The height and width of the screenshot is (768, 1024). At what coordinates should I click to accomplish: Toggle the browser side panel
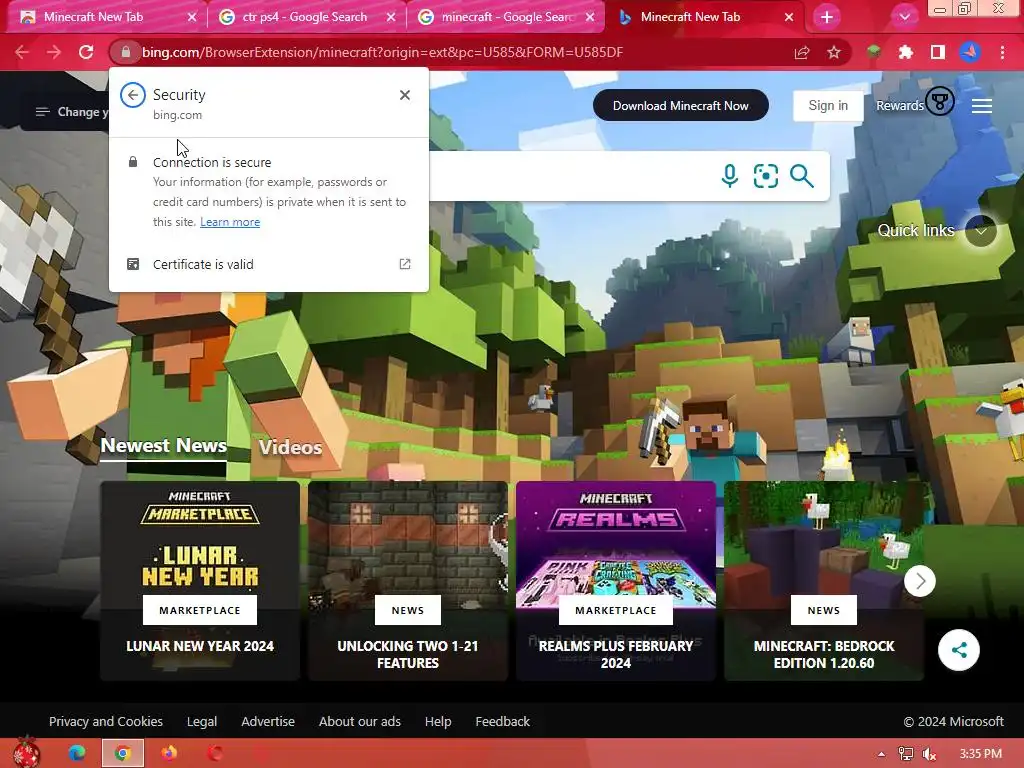tap(938, 52)
